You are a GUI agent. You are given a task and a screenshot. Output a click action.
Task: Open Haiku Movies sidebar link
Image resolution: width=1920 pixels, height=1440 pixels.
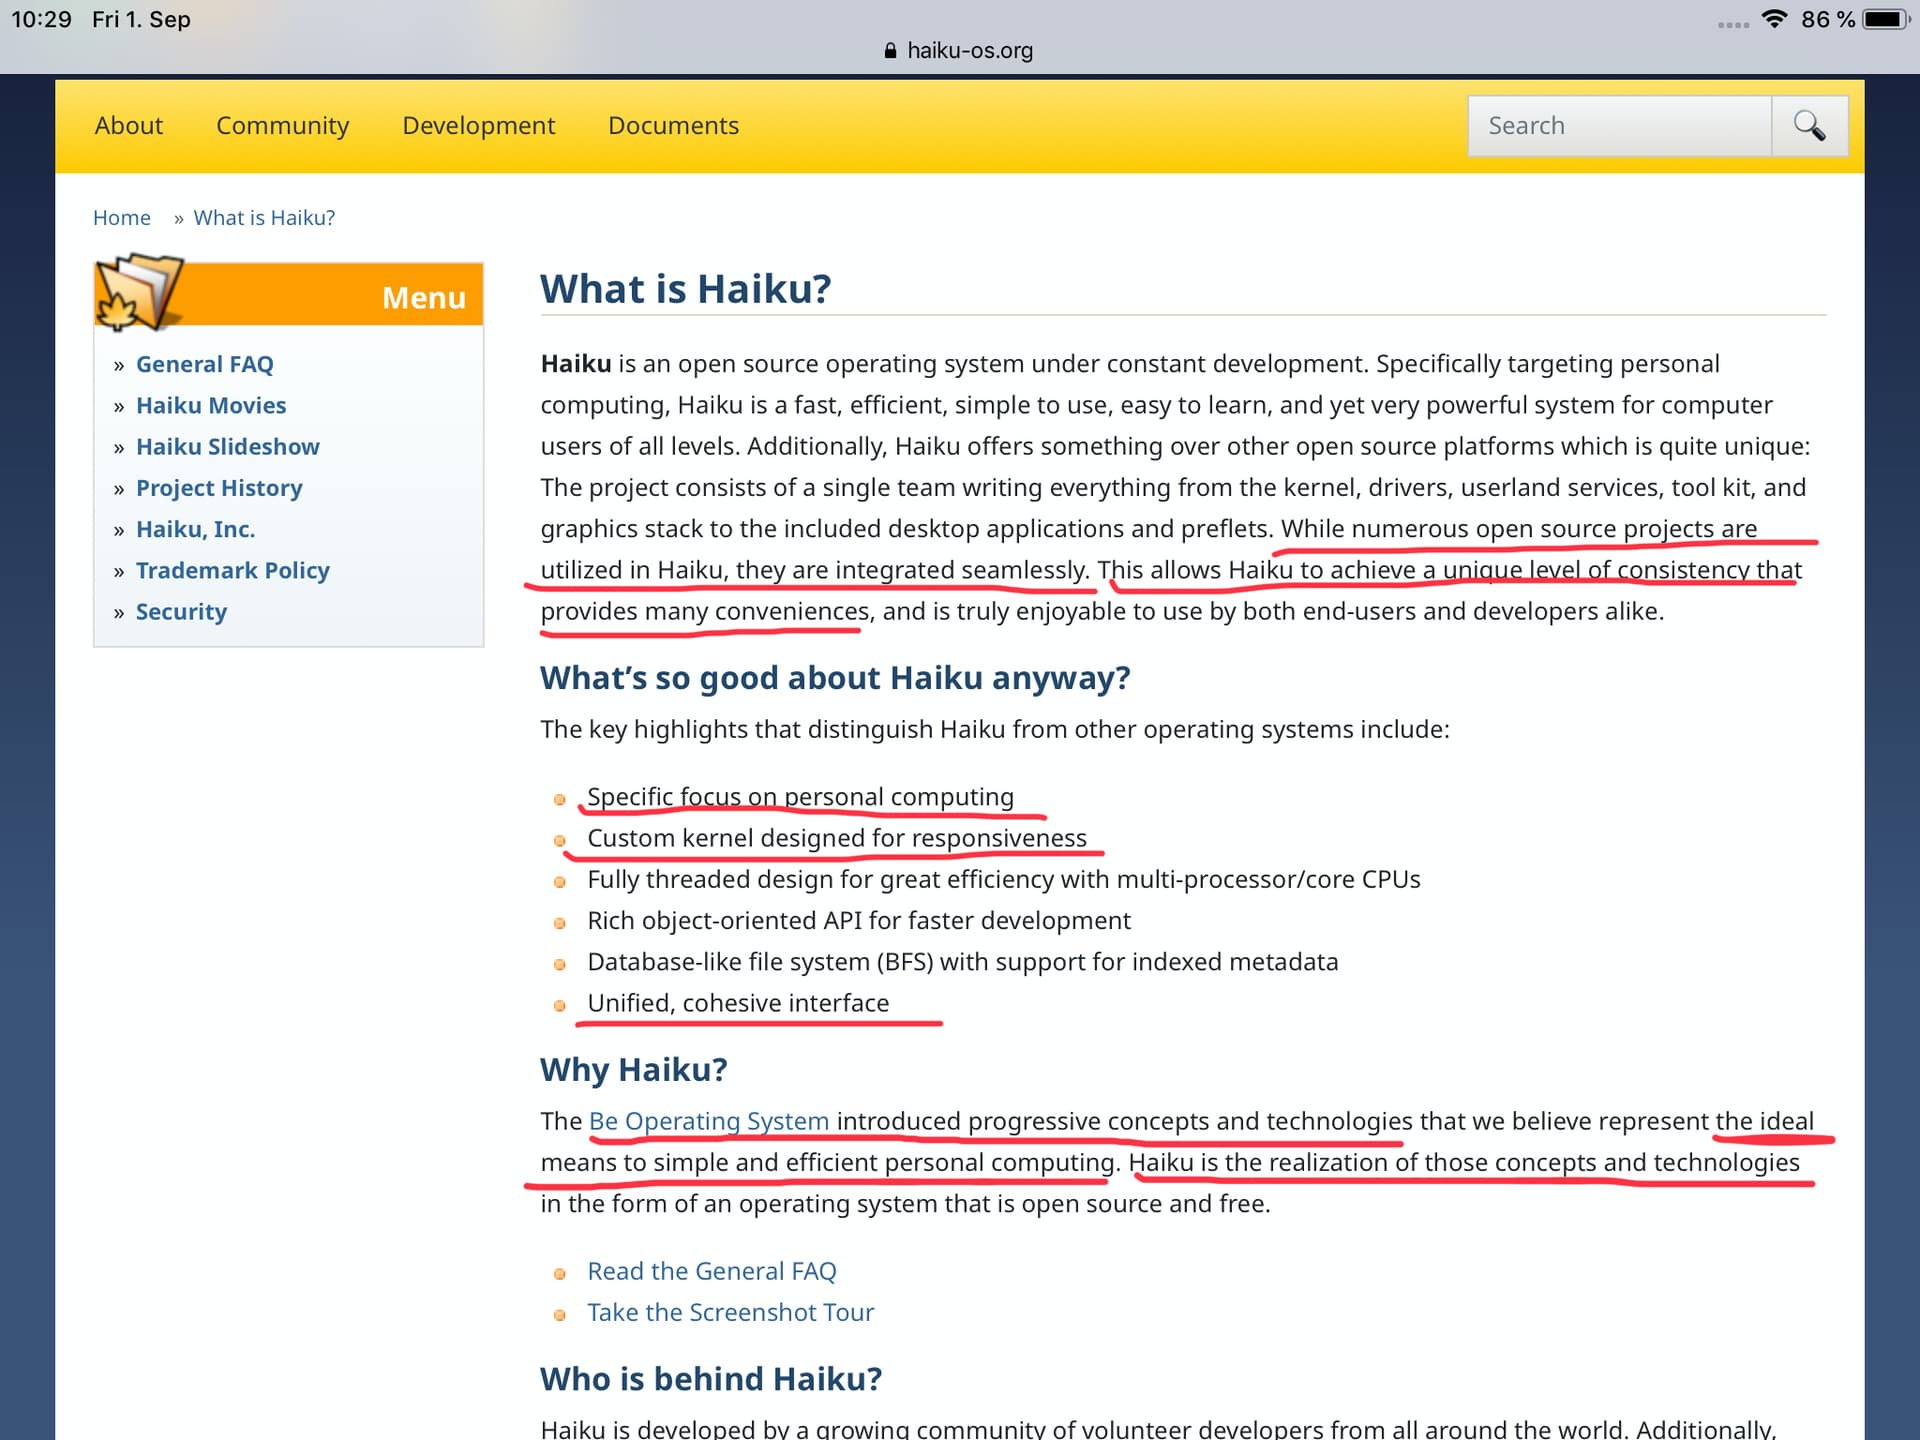(211, 405)
